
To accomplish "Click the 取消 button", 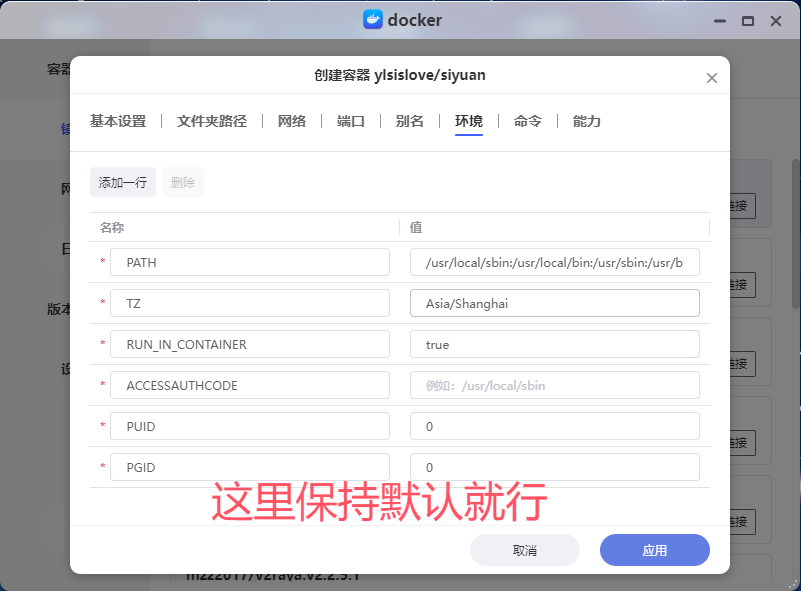I will tap(525, 550).
